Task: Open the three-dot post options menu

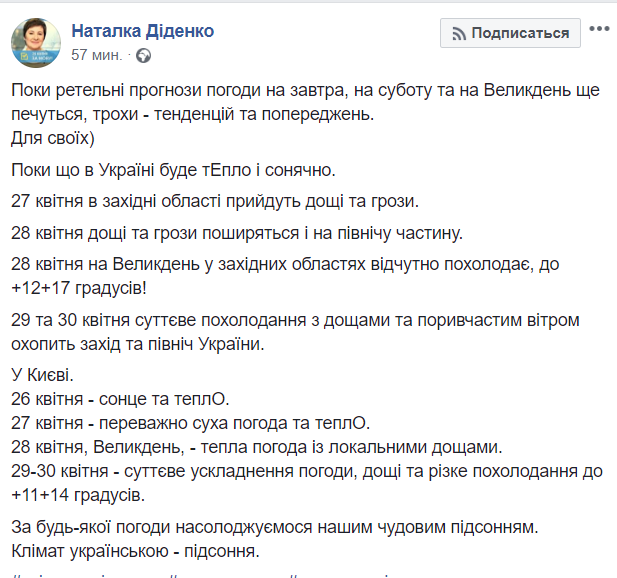Action: click(x=599, y=32)
